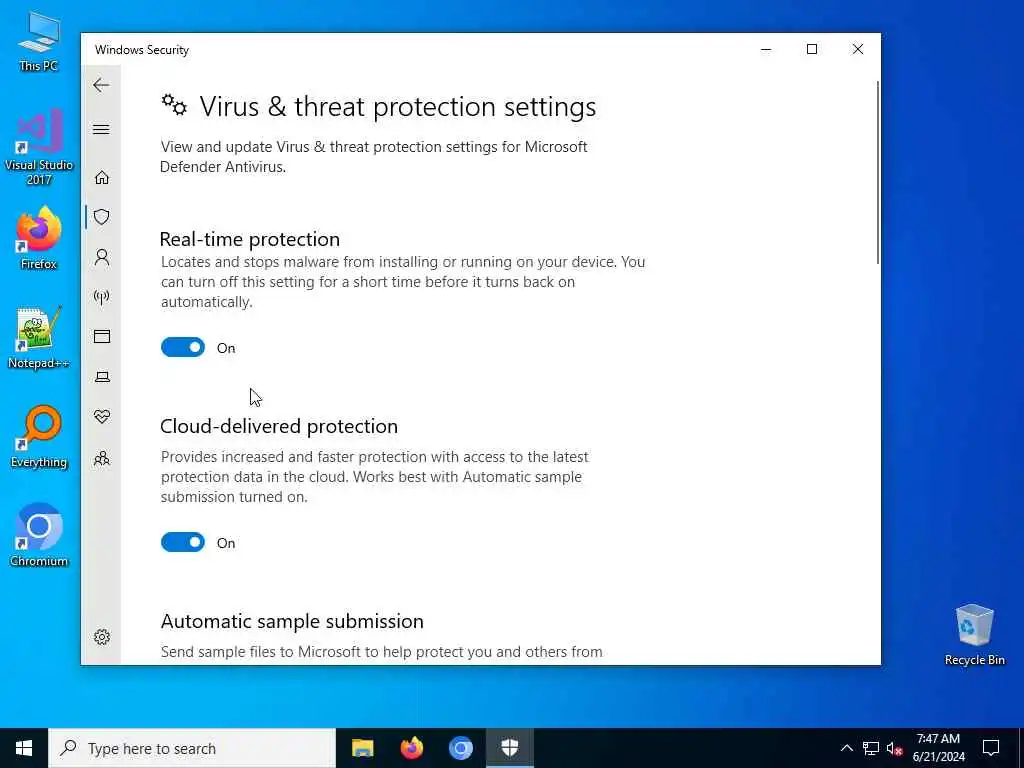
Task: Open Device performance & health heart icon
Action: click(x=102, y=417)
